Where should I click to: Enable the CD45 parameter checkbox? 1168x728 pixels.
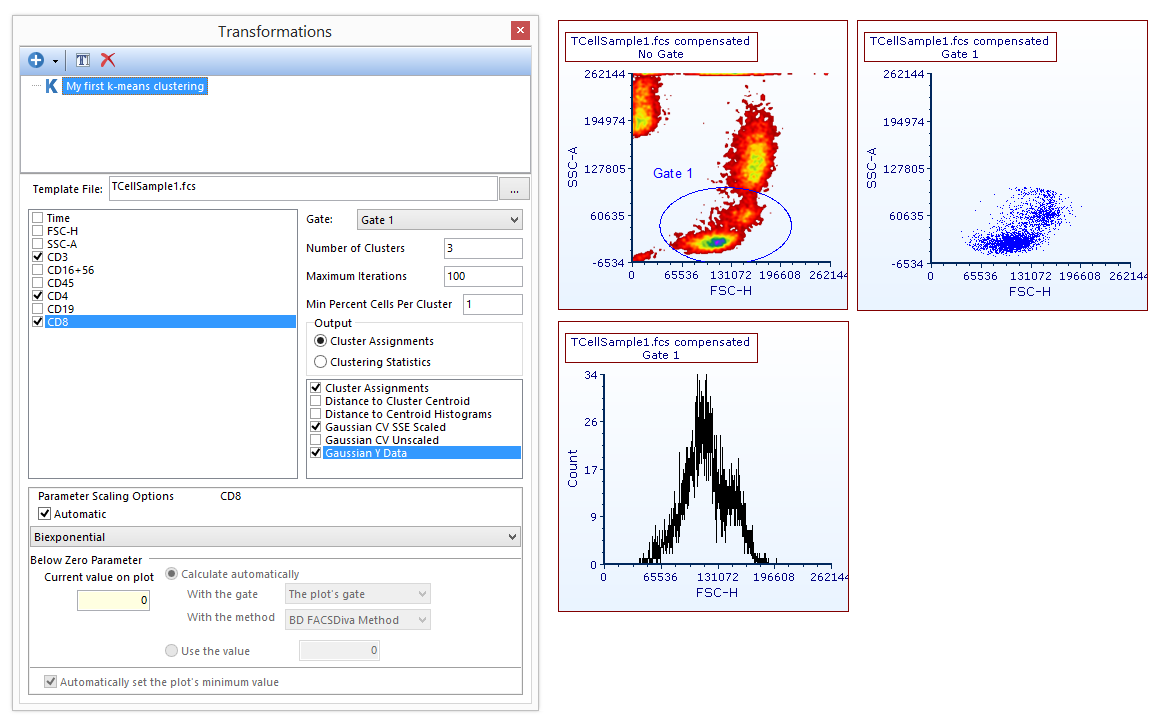pos(38,283)
